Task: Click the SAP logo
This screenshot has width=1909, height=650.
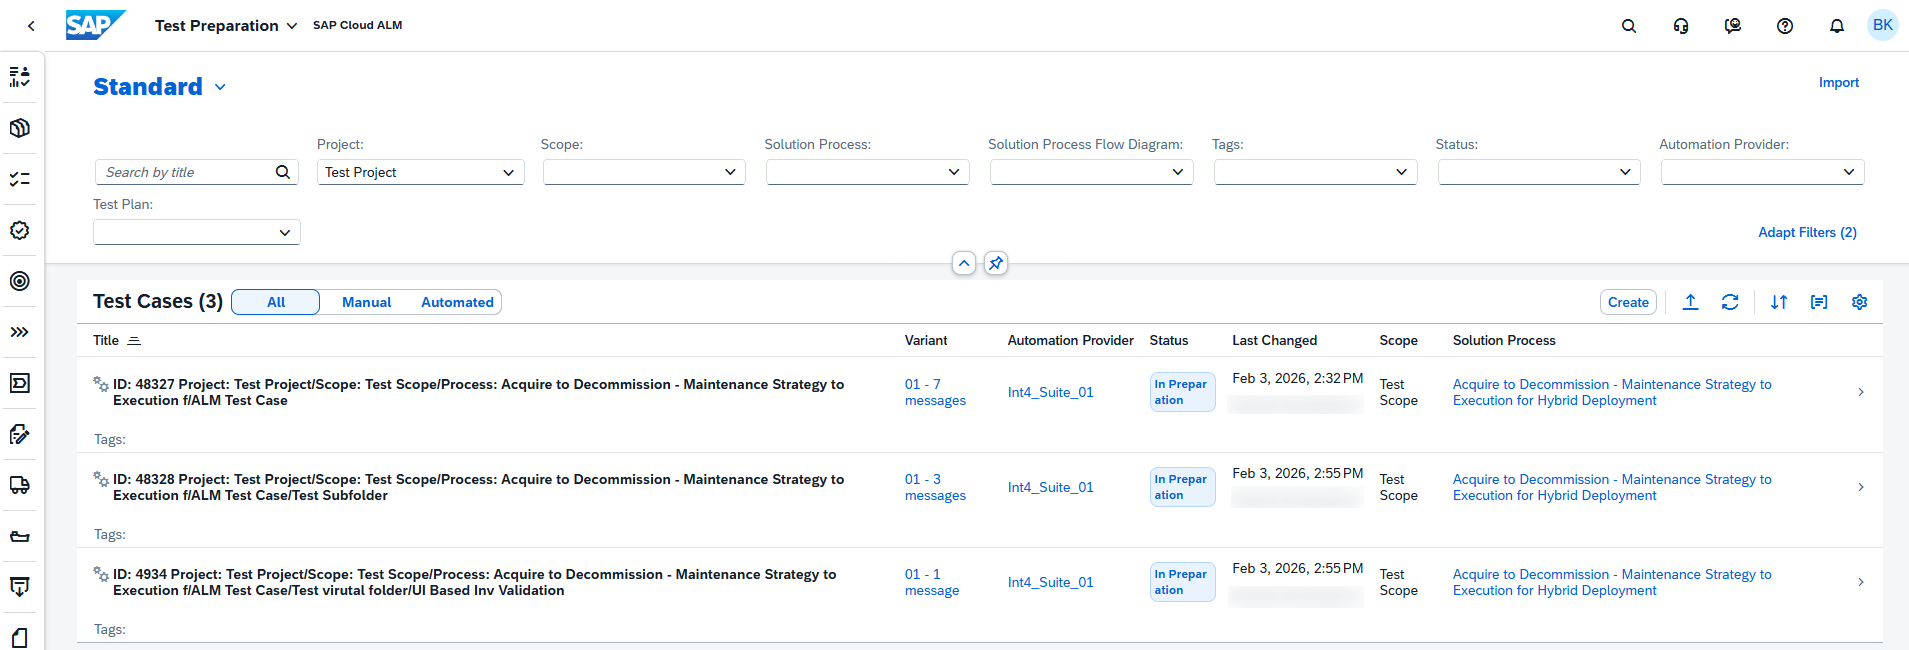Action: 96,25
